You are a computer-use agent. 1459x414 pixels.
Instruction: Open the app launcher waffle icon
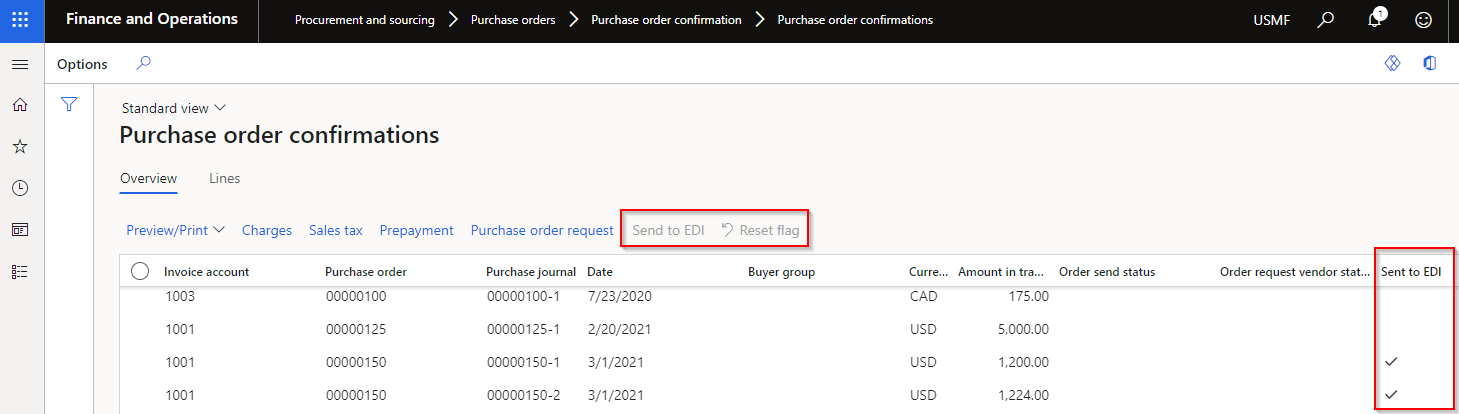pyautogui.click(x=20, y=20)
